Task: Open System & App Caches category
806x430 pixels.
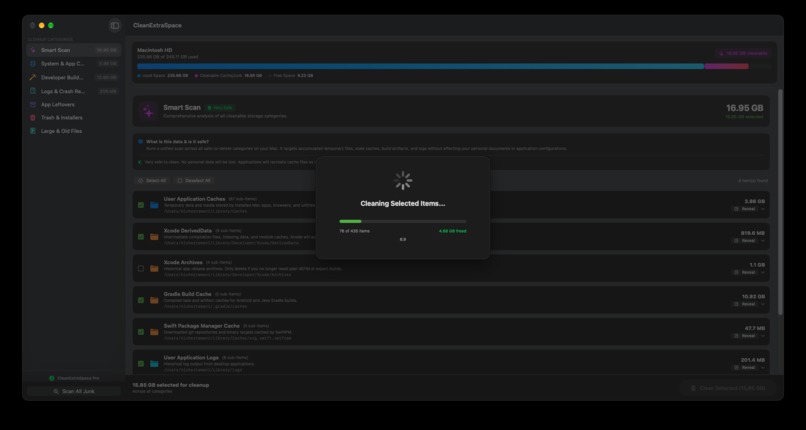Action: (74, 64)
